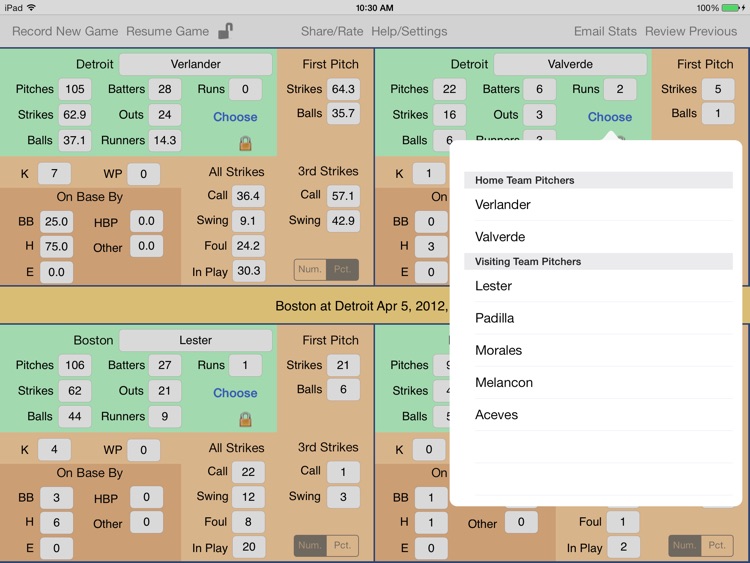Tap Lester's Runners value 9

165,416
